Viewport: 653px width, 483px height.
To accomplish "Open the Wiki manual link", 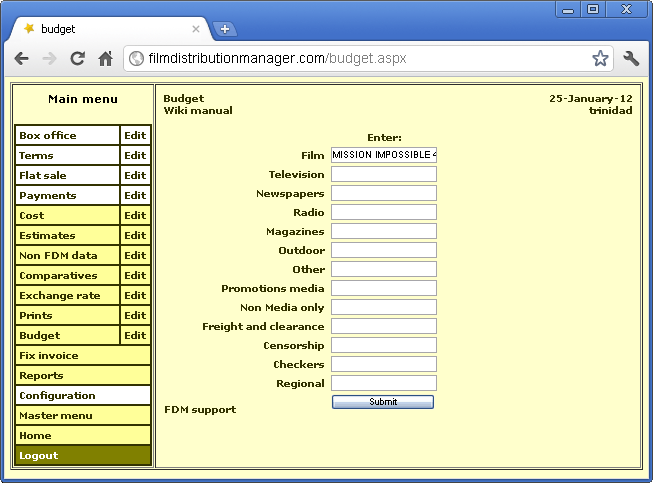I will [x=198, y=111].
